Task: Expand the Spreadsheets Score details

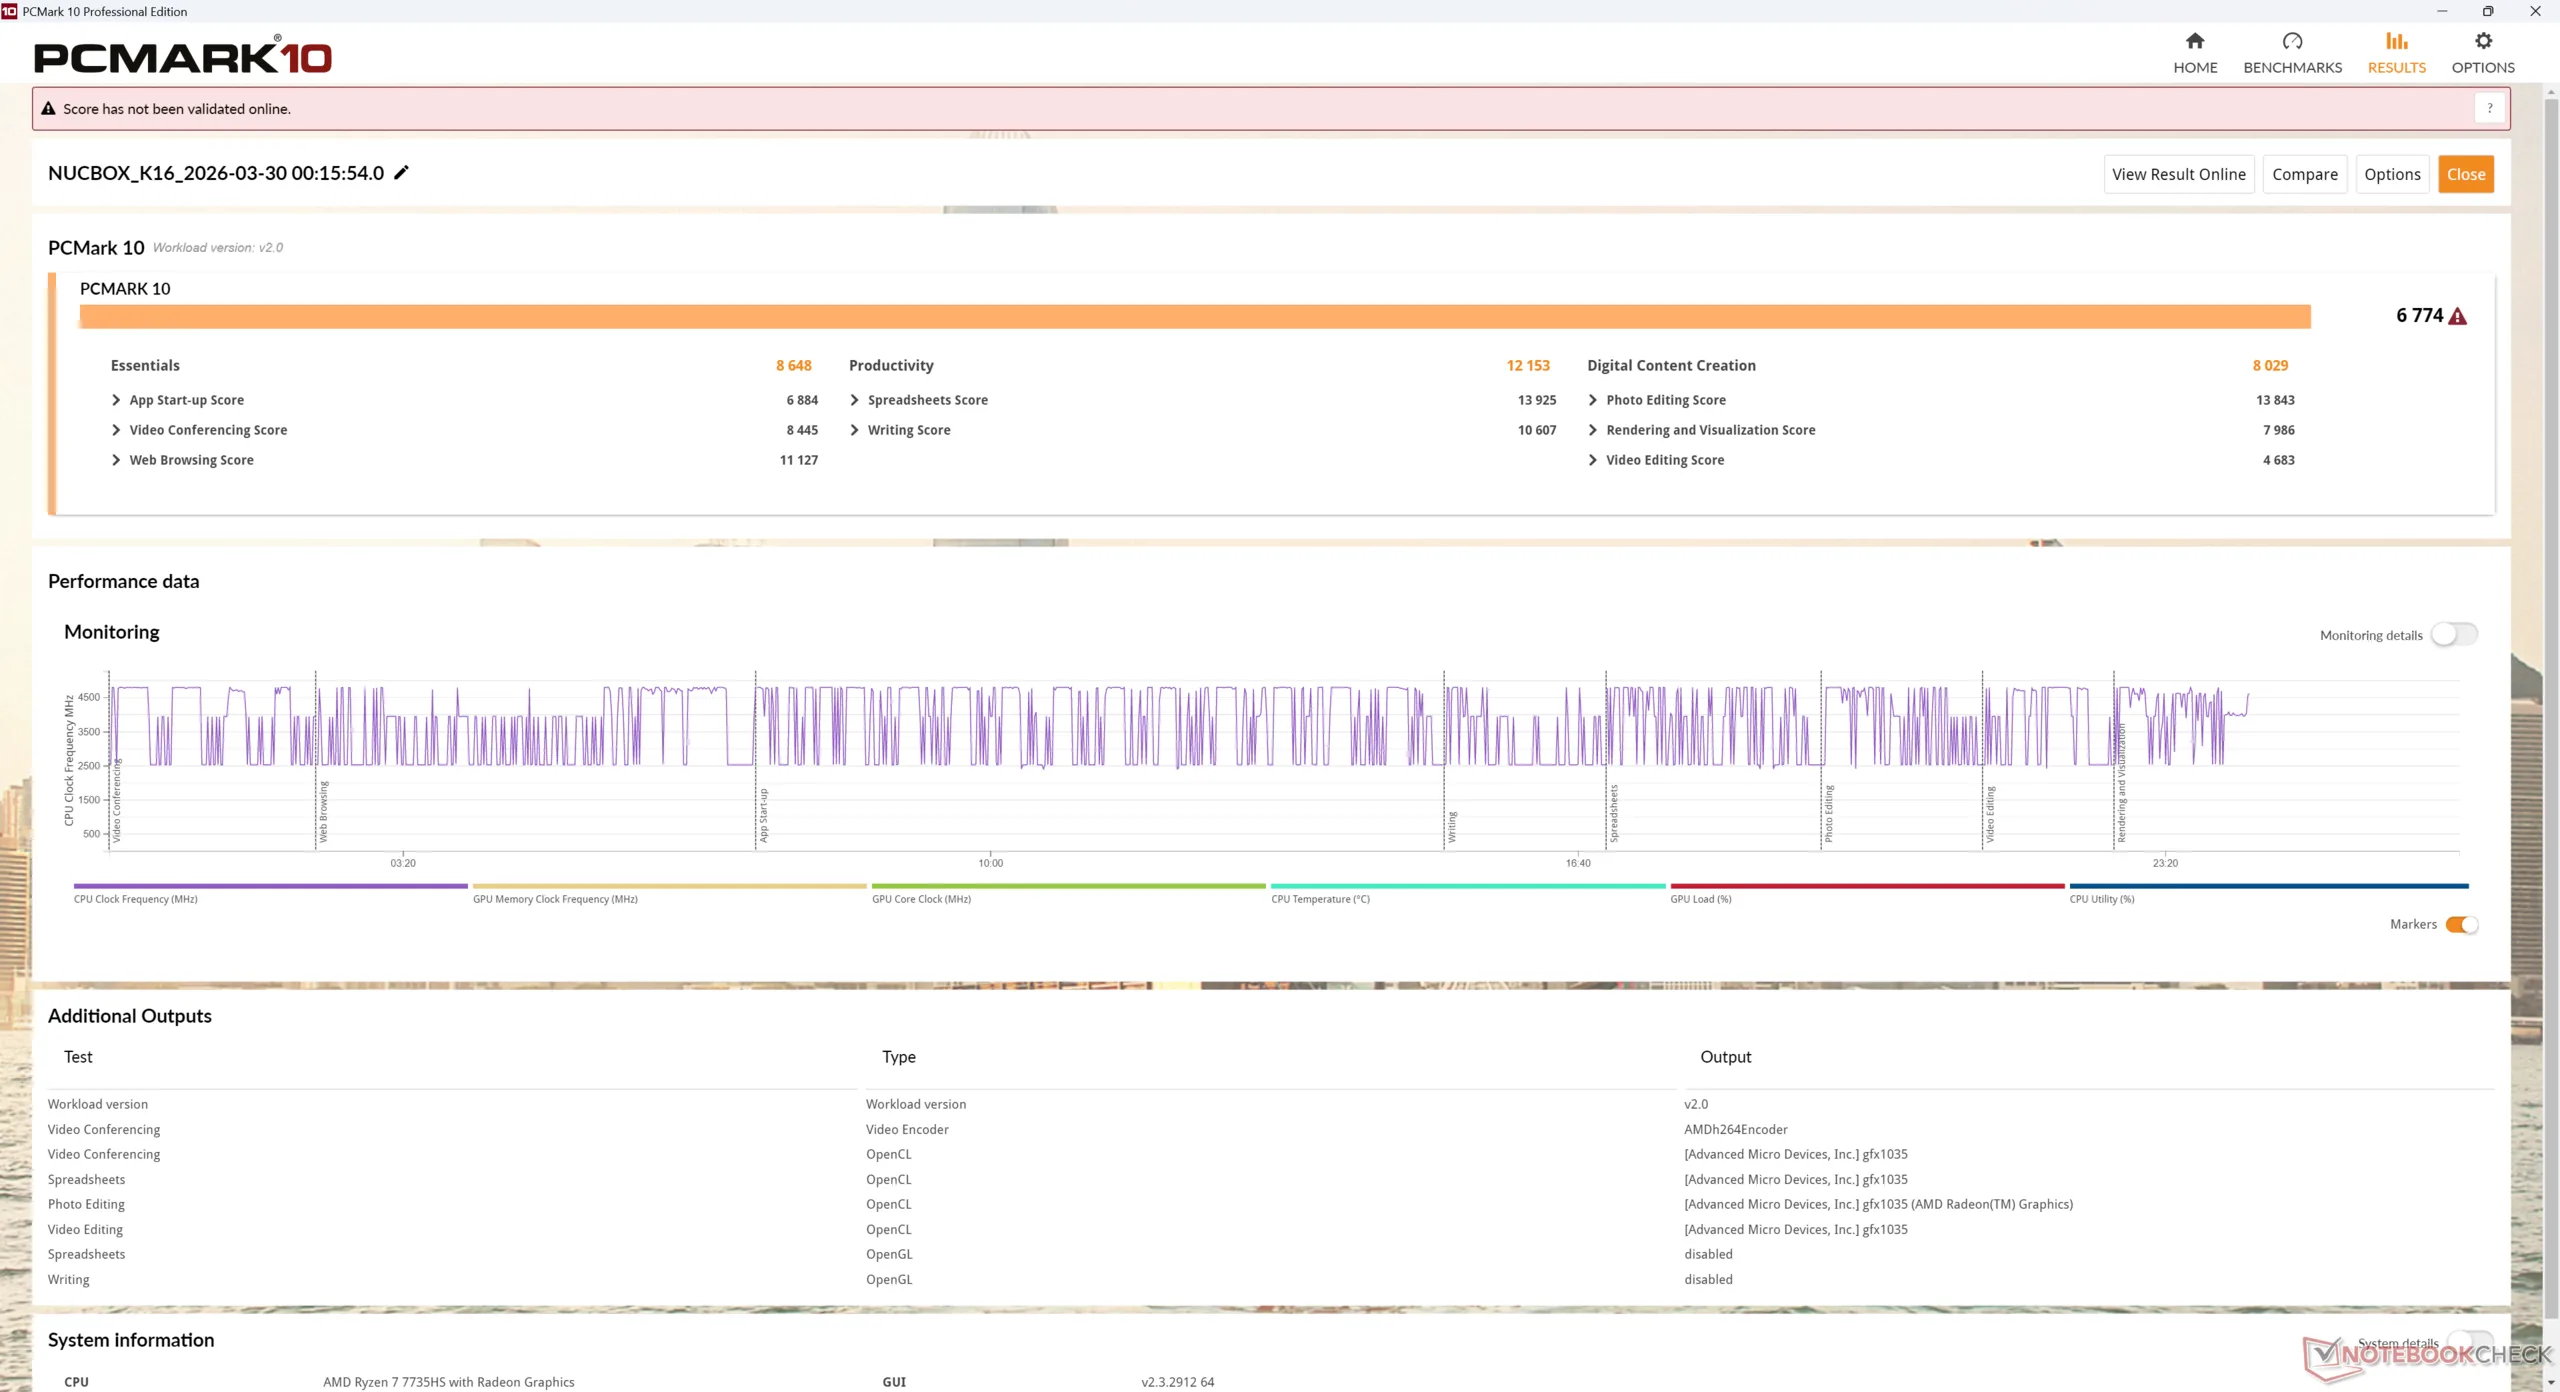Action: click(x=854, y=400)
